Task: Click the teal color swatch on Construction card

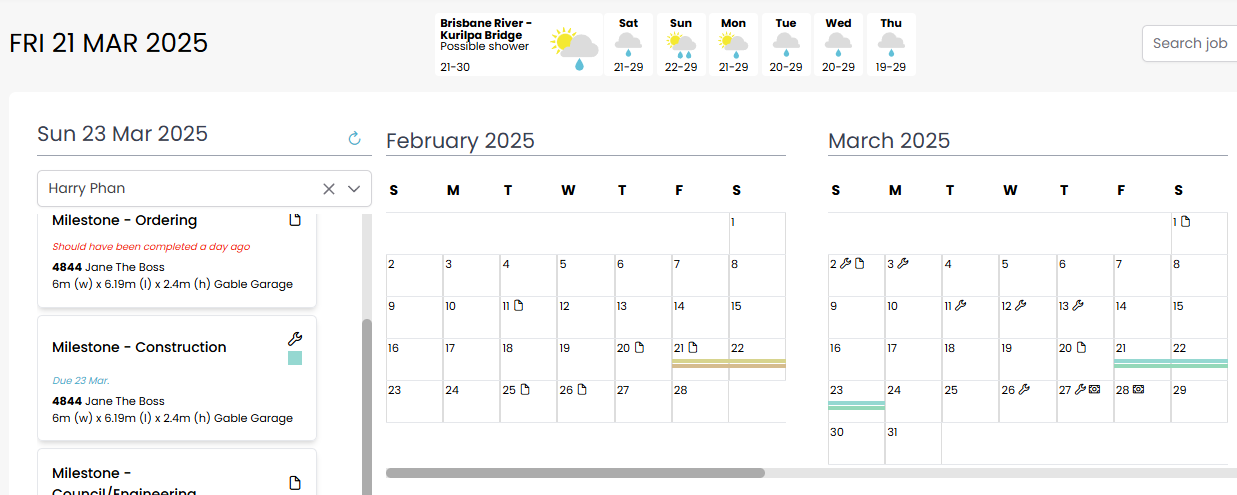Action: coord(295,358)
